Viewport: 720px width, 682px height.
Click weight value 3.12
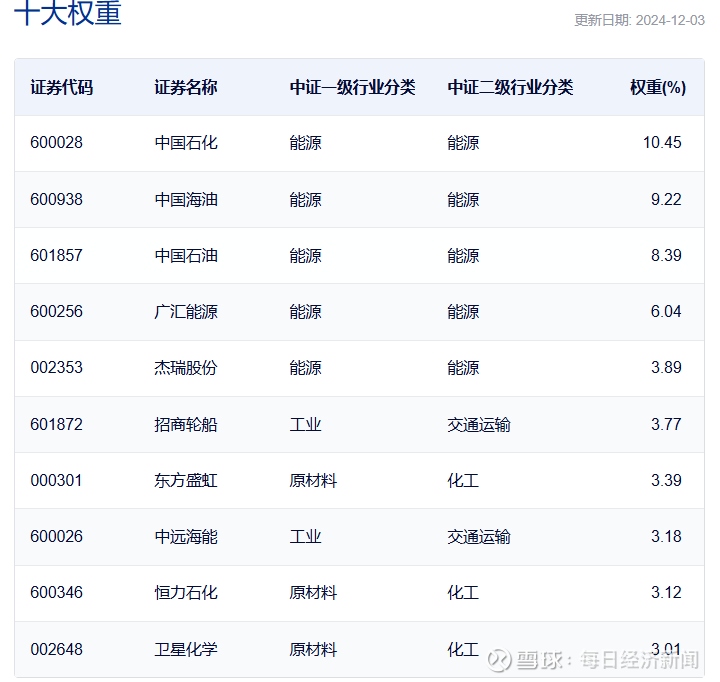pos(666,592)
